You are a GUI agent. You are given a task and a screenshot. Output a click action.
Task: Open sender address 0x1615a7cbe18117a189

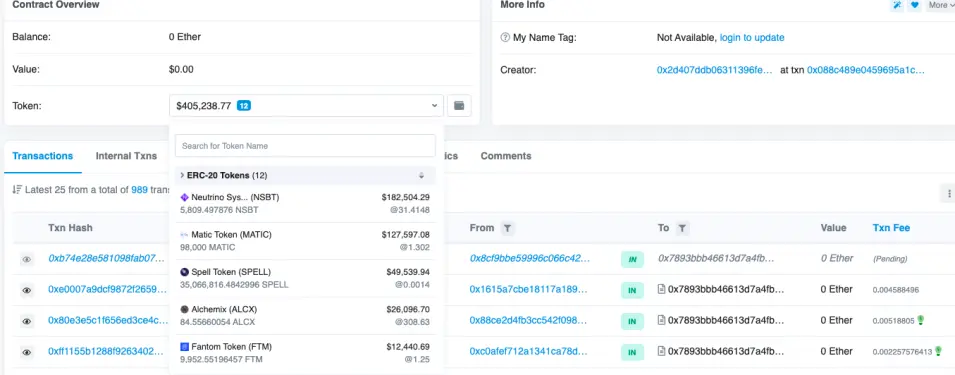click(529, 289)
